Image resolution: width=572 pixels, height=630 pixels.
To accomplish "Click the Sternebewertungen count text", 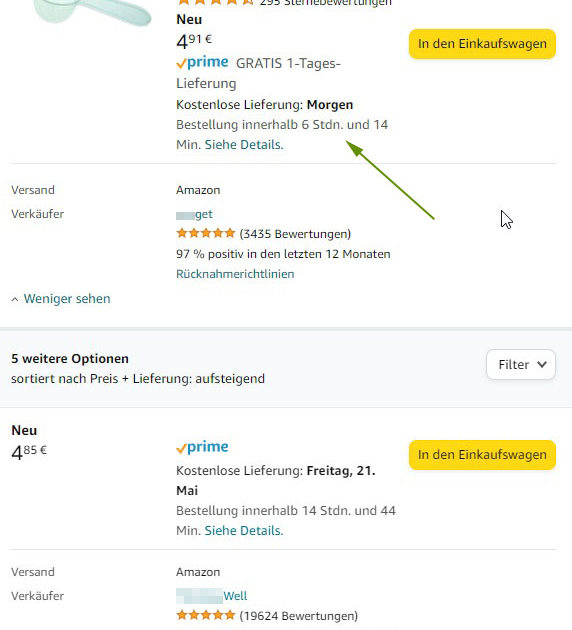I will [325, 3].
